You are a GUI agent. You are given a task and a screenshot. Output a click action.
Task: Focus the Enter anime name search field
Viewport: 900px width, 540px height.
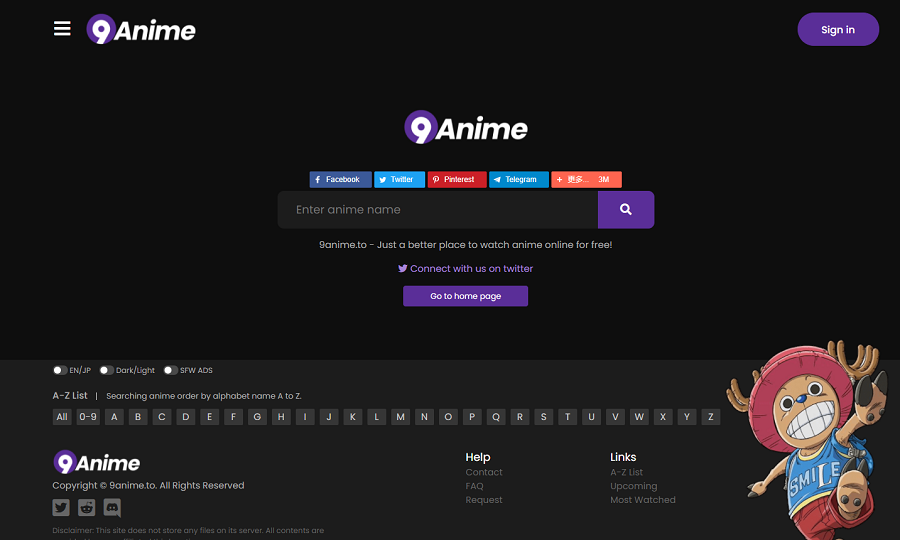click(x=438, y=209)
